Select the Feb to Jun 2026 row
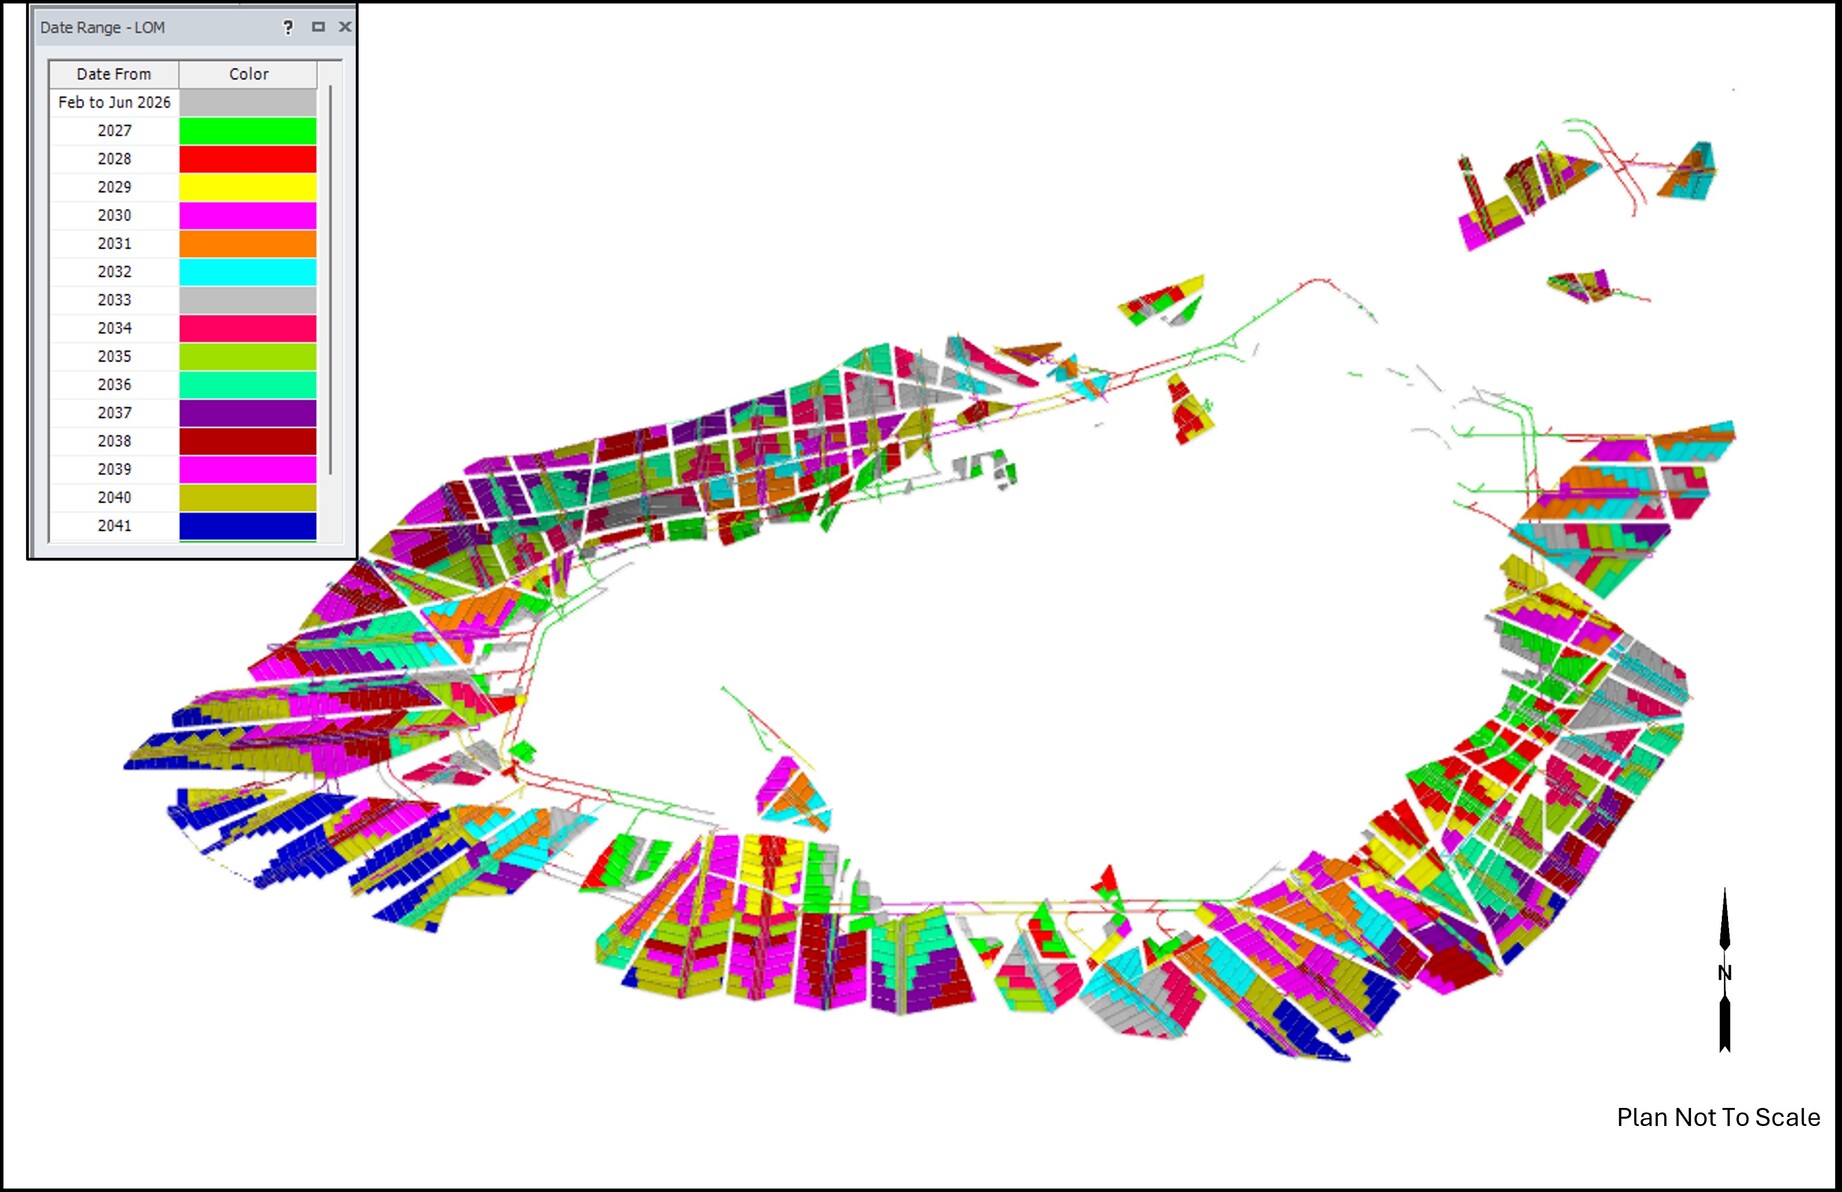The height and width of the screenshot is (1192, 1842). click(183, 102)
